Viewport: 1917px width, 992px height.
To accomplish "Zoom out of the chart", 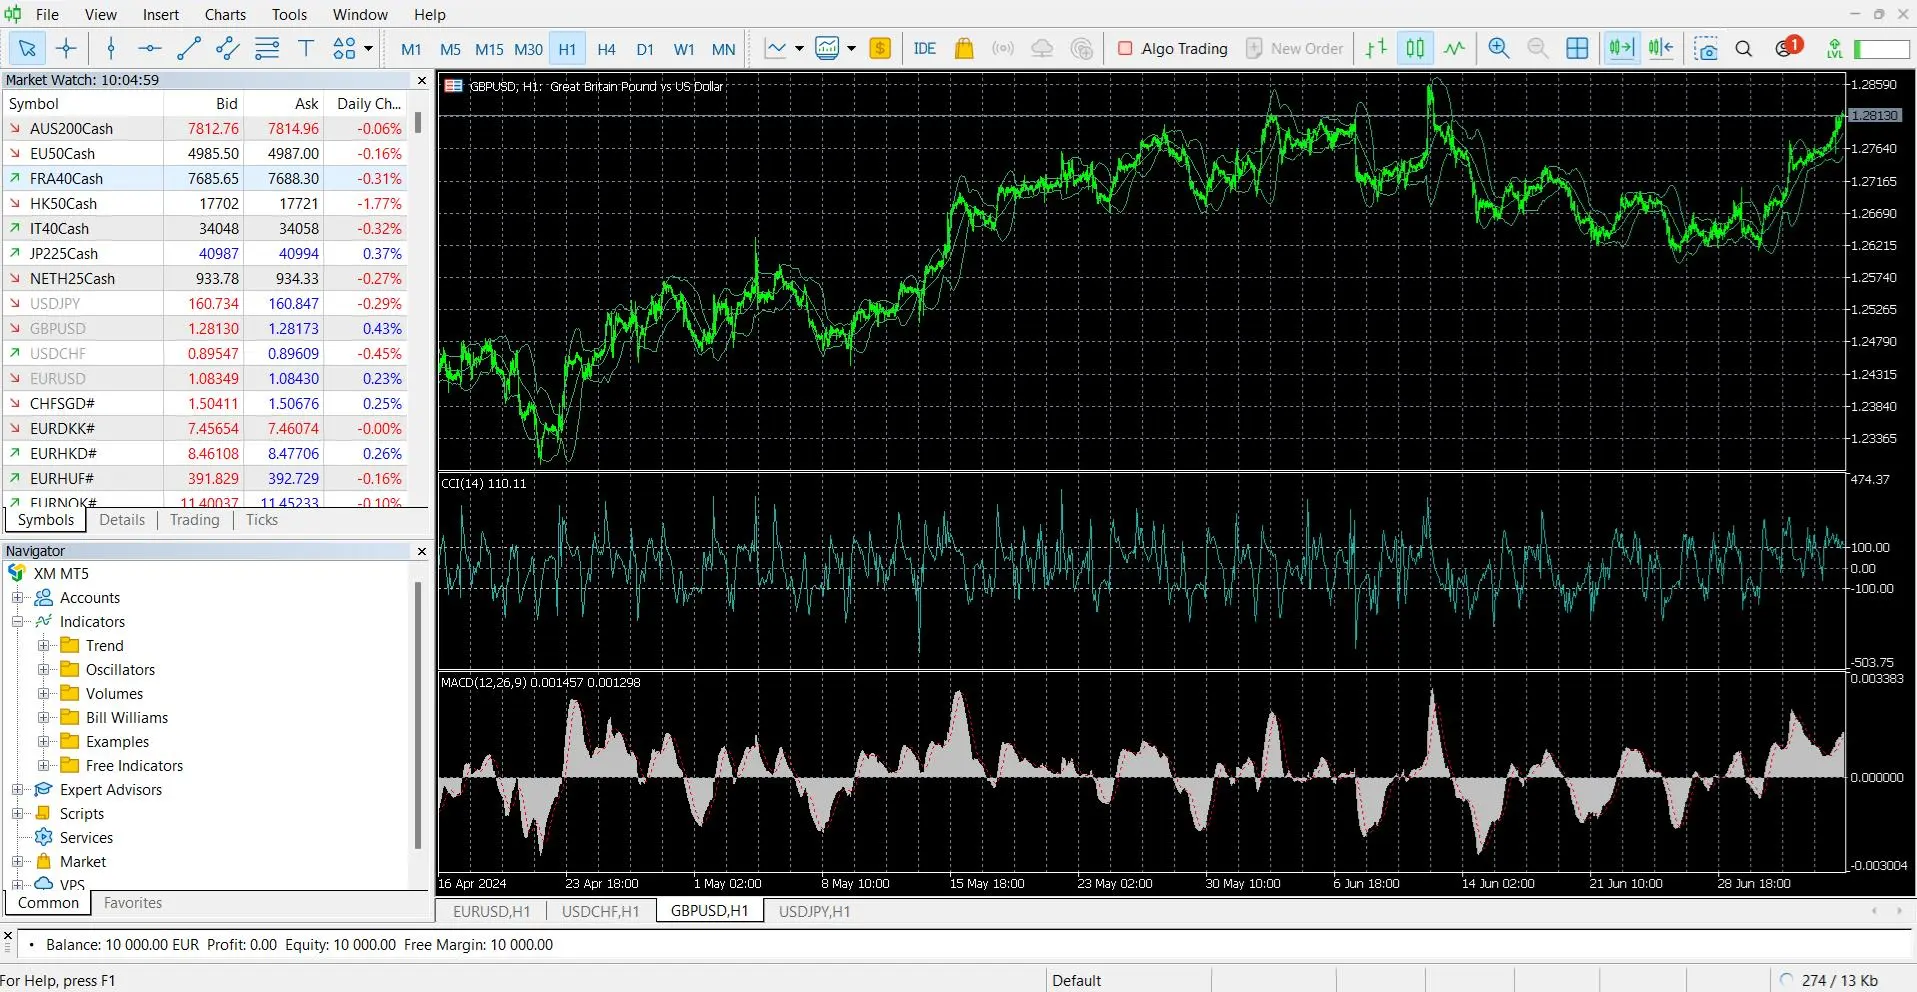I will tap(1538, 48).
